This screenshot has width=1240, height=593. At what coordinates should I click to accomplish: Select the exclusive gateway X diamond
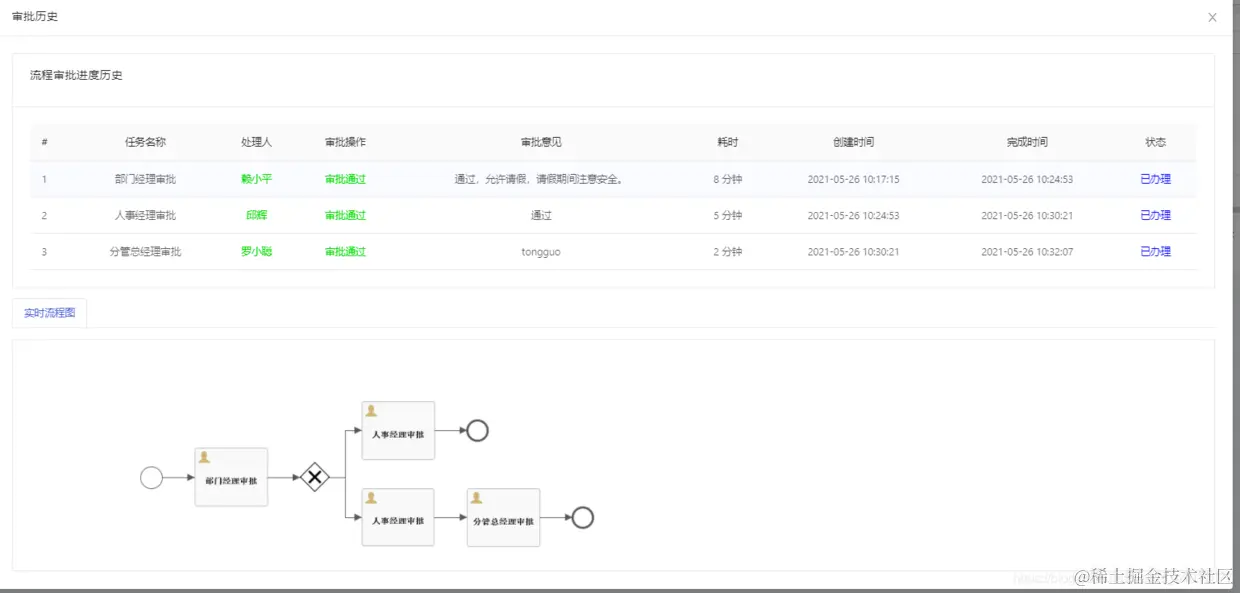click(315, 478)
